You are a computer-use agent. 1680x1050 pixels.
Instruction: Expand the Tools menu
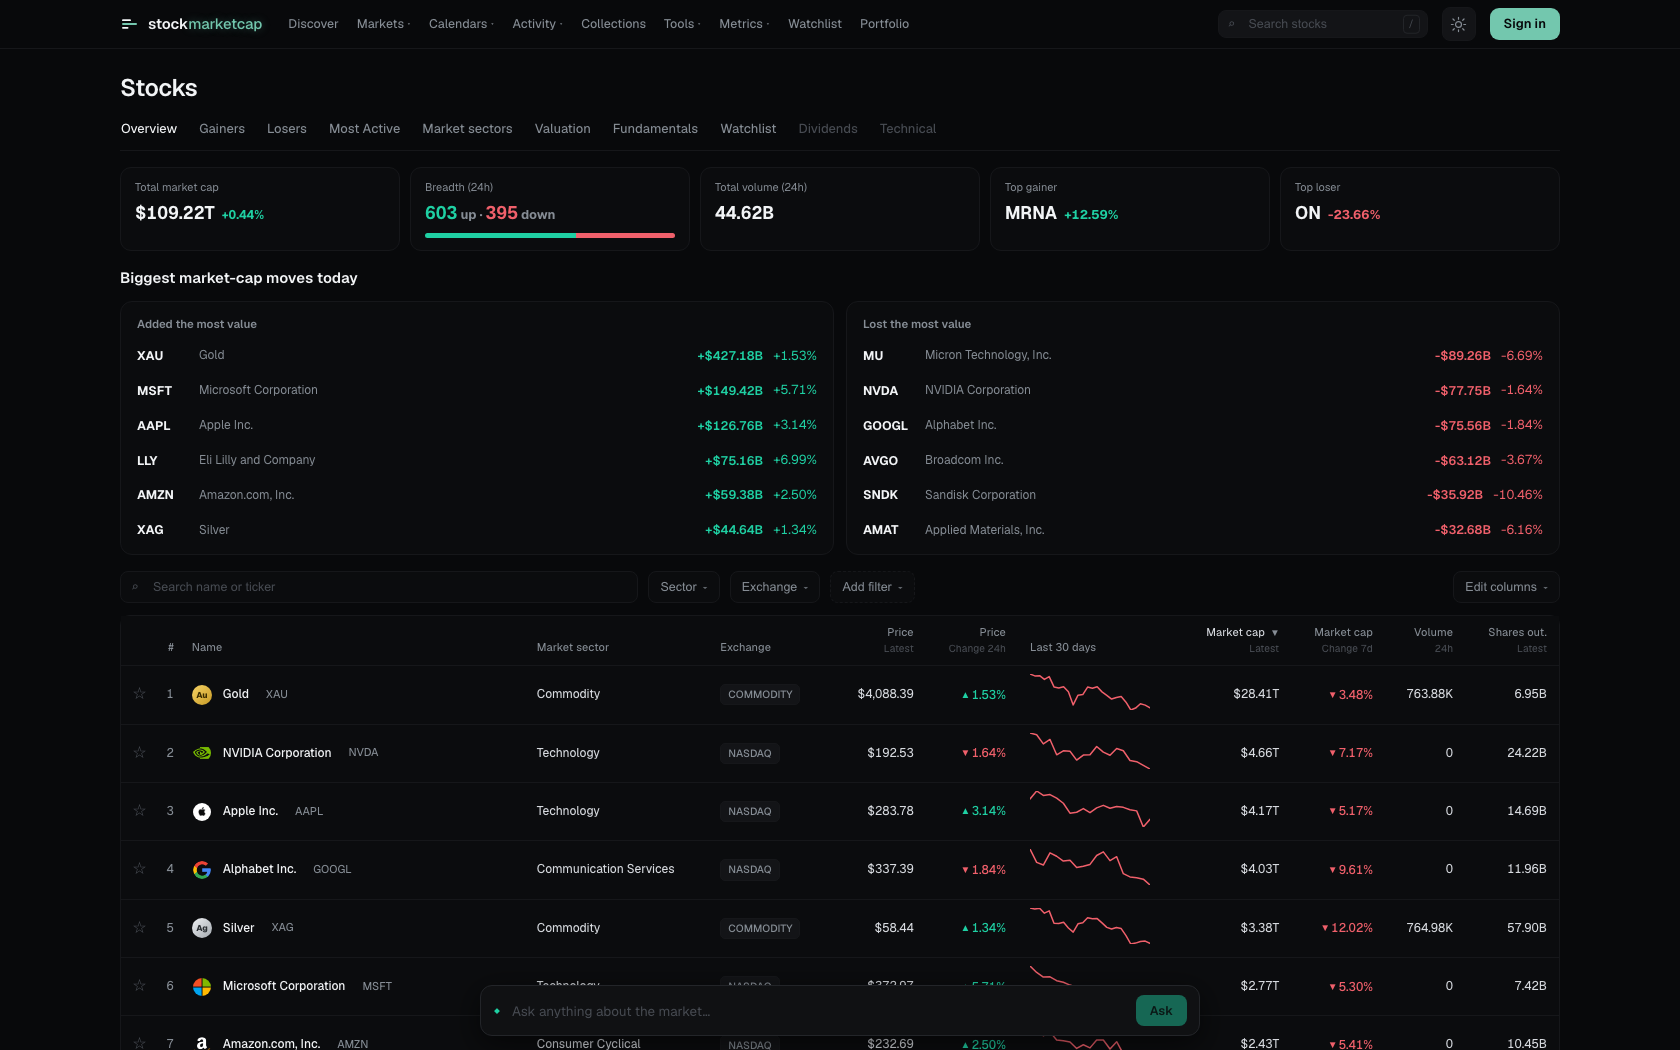682,24
